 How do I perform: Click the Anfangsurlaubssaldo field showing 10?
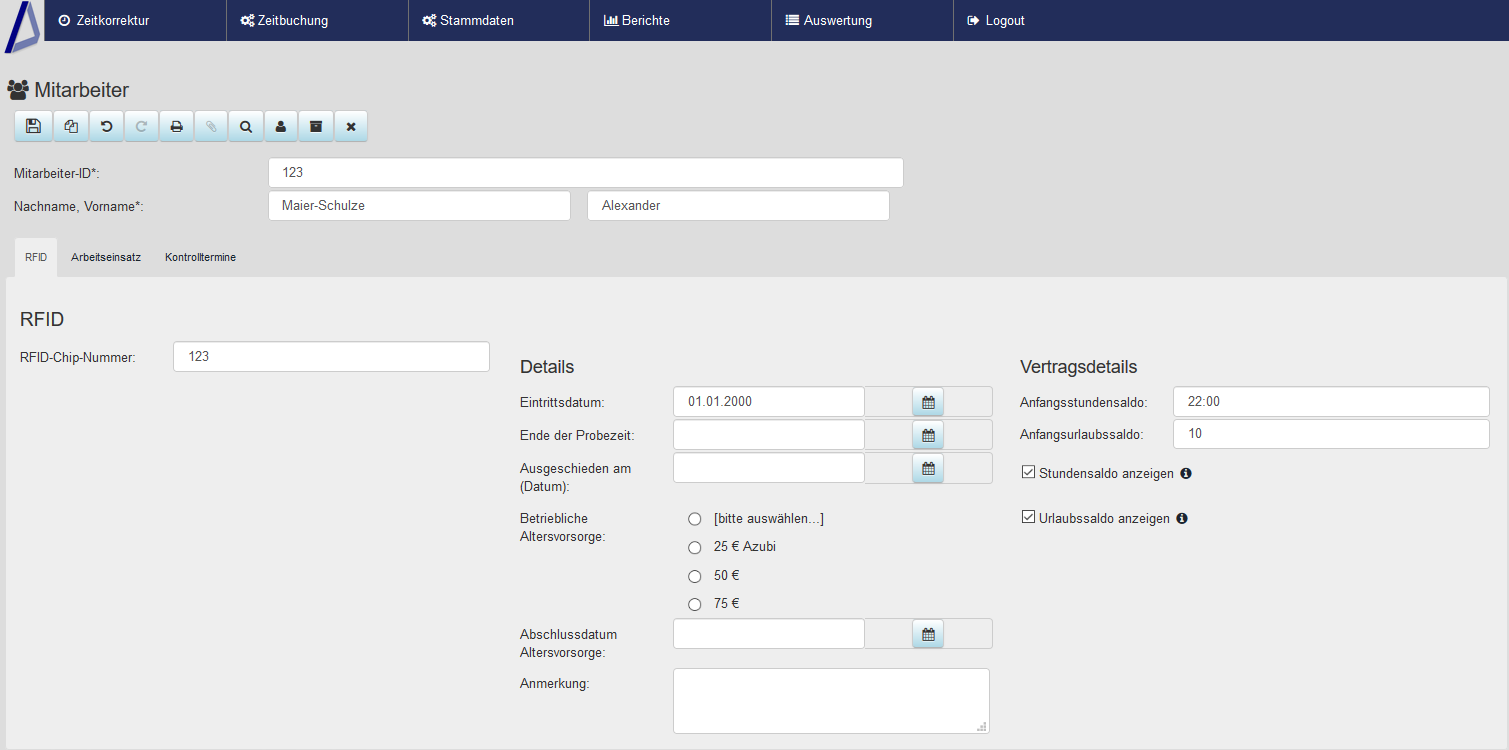[x=1331, y=434]
